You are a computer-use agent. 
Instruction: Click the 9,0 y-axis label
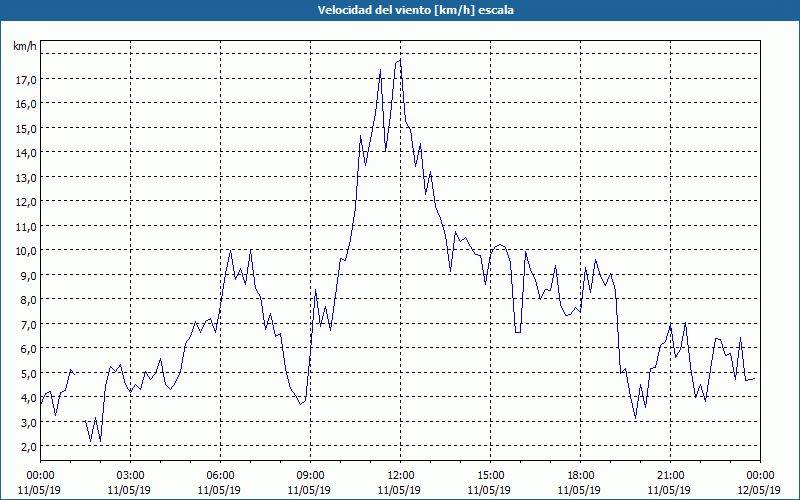click(x=28, y=275)
